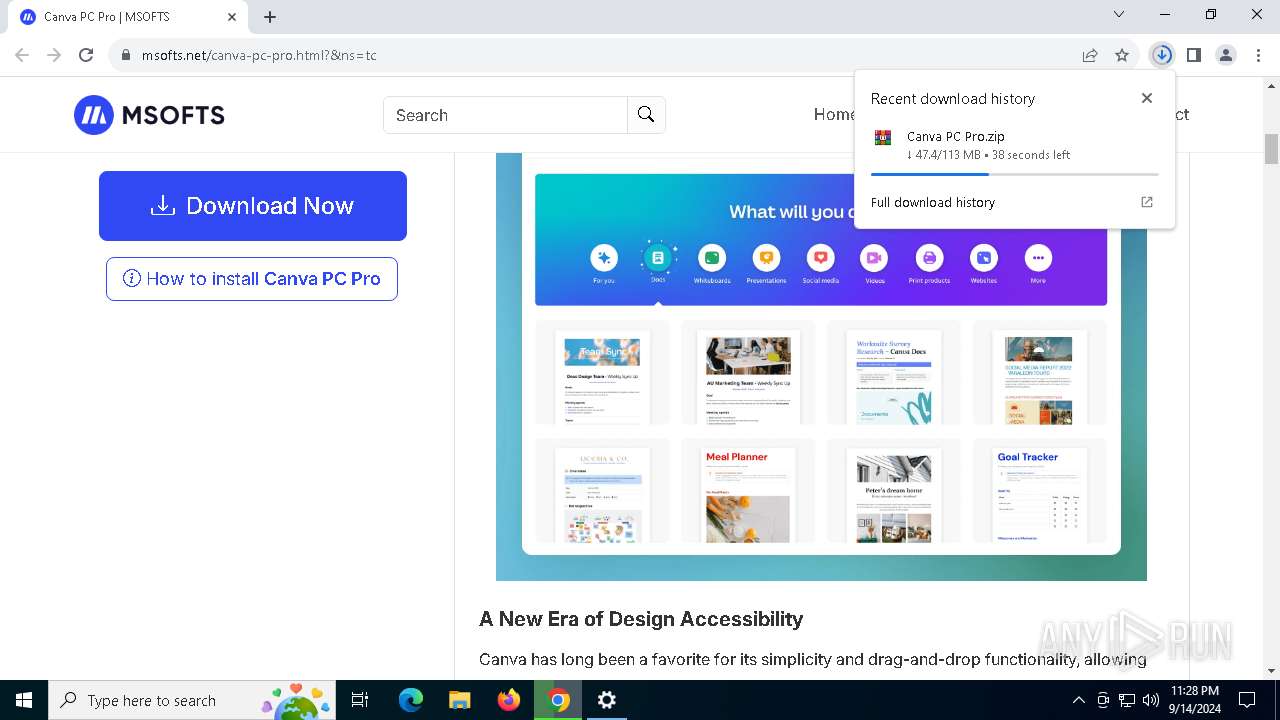The width and height of the screenshot is (1280, 720).
Task: Launch Microsoft Edge from taskbar
Action: tap(411, 700)
